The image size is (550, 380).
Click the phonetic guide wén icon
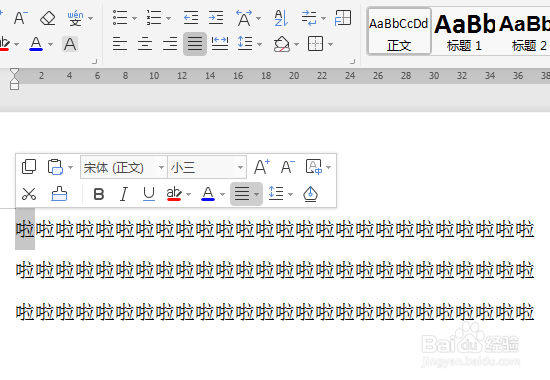point(75,18)
